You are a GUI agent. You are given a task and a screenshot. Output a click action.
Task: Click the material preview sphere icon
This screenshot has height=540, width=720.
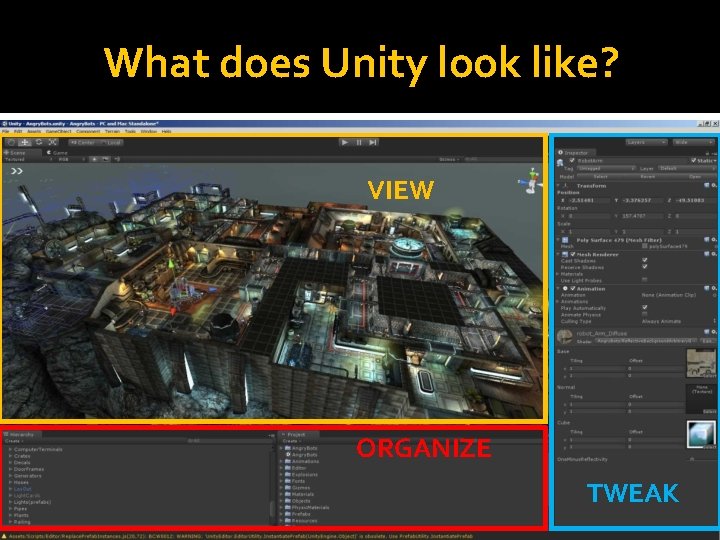tap(564, 336)
